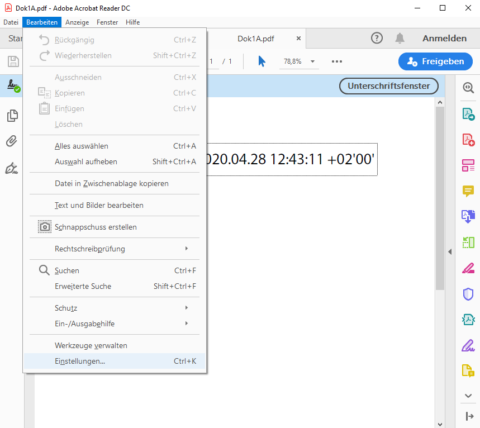480x428 pixels.
Task: Open the Optimize PDF teal icon
Action: (468, 319)
